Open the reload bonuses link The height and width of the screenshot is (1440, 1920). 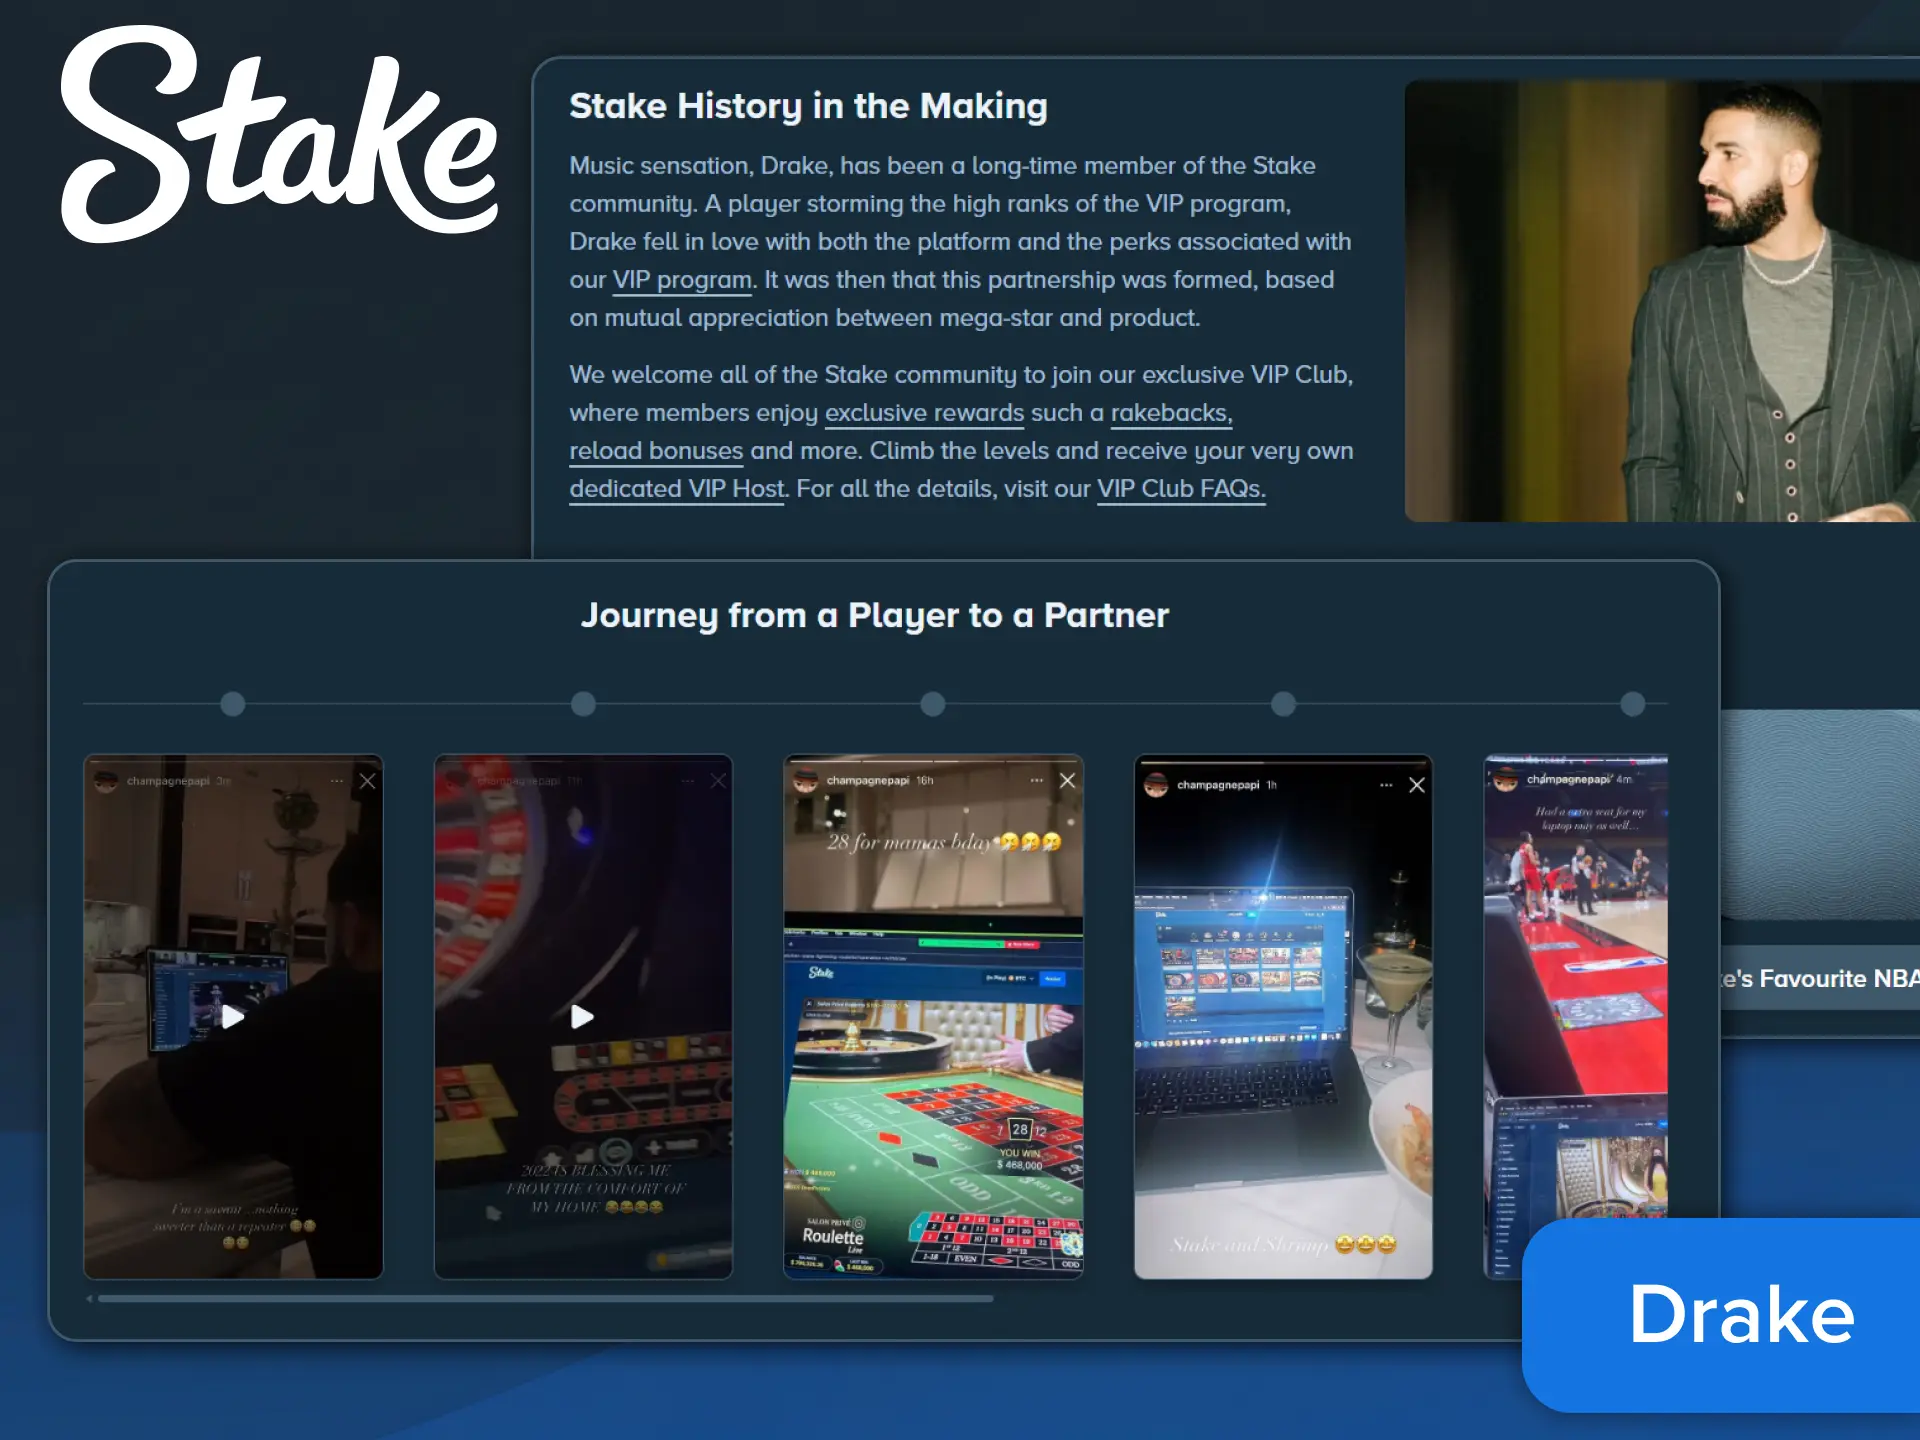pyautogui.click(x=656, y=451)
